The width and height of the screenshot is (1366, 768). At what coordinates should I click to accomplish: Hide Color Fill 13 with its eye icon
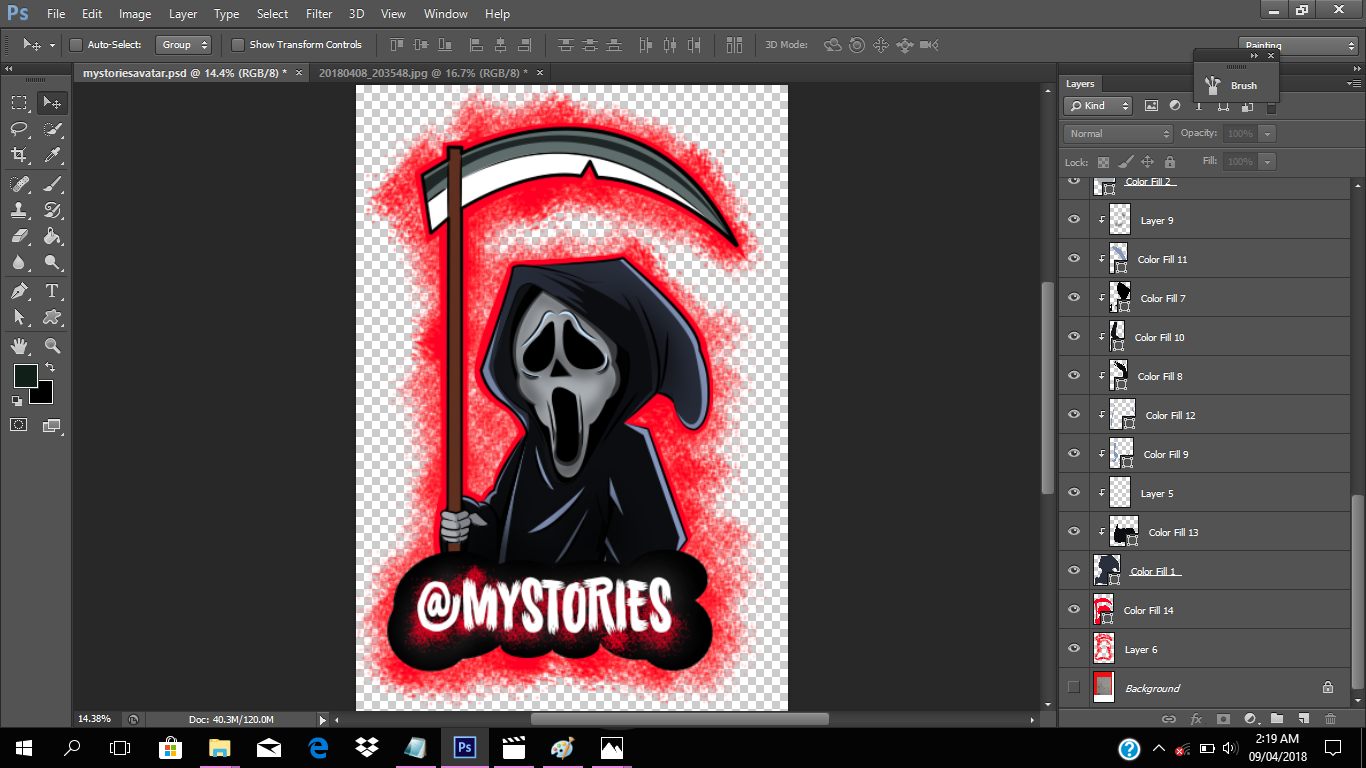[1074, 531]
